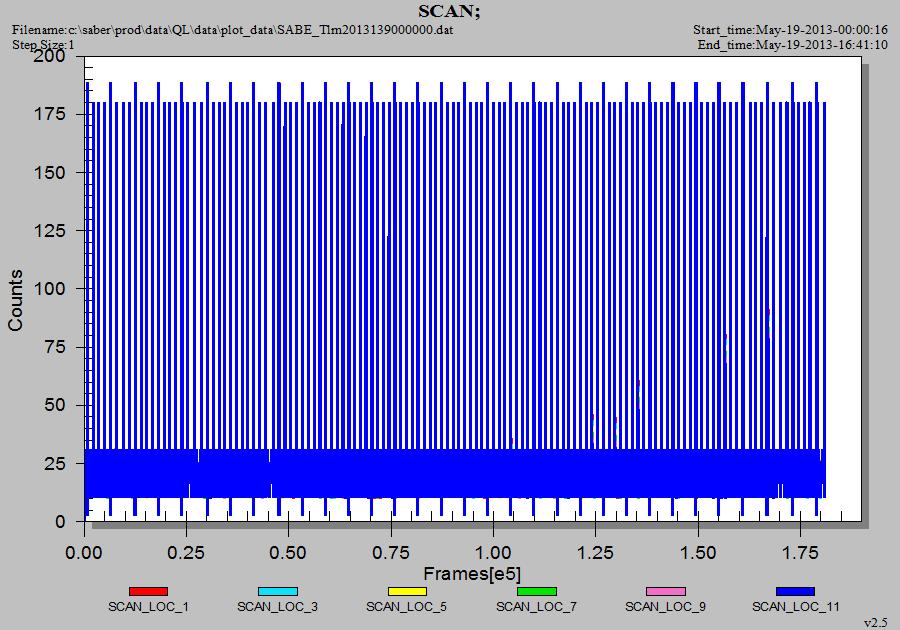Click the pink SCAN_LOC_9 legend swatch
The height and width of the screenshot is (630, 900).
coord(666,591)
